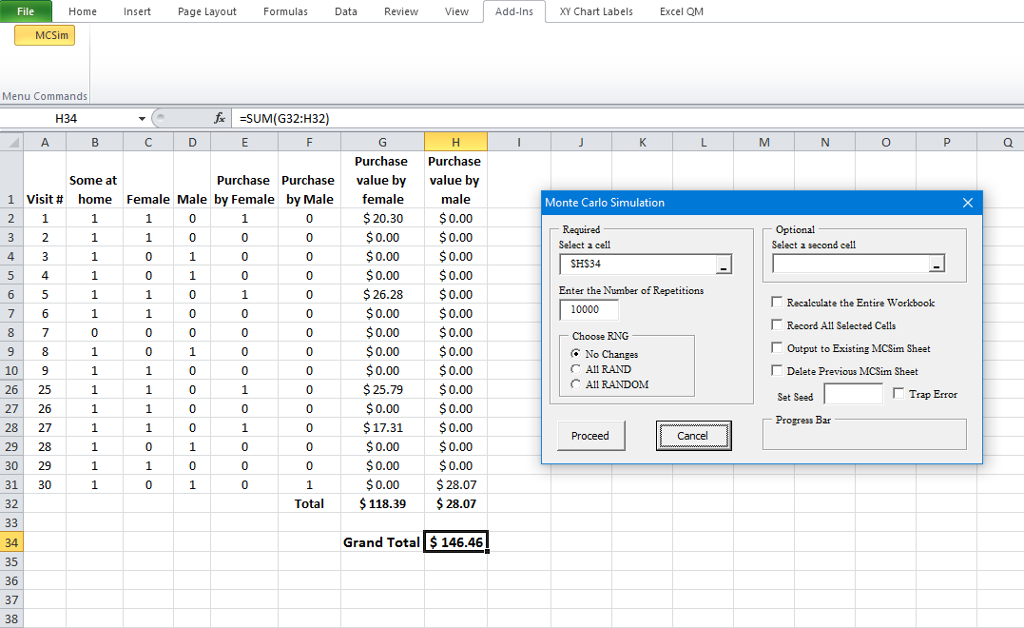
Task: Launch the MCSim add-in macro
Action: (x=44, y=35)
